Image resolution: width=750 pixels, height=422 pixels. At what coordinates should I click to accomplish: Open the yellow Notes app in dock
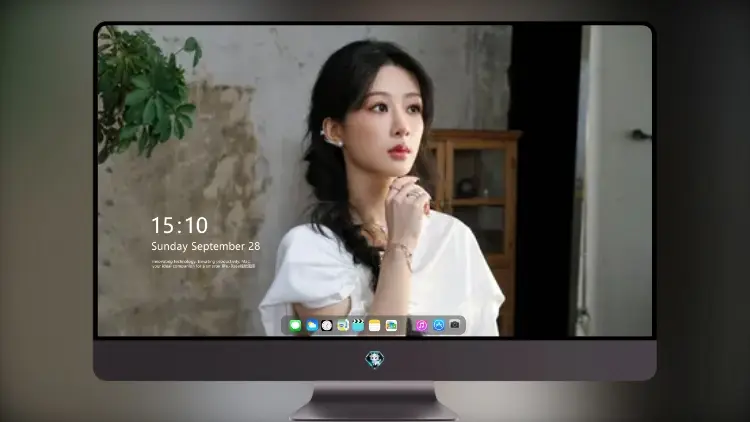click(375, 325)
